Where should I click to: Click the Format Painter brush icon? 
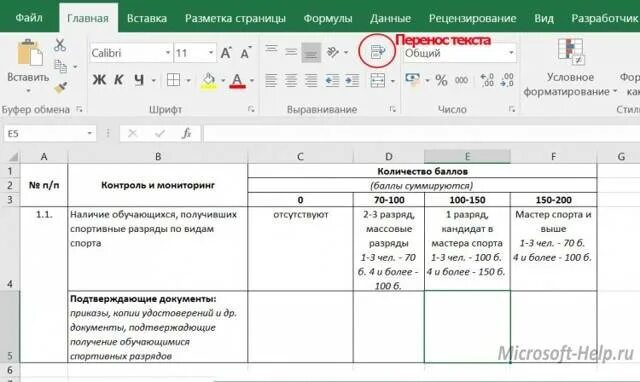click(61, 87)
